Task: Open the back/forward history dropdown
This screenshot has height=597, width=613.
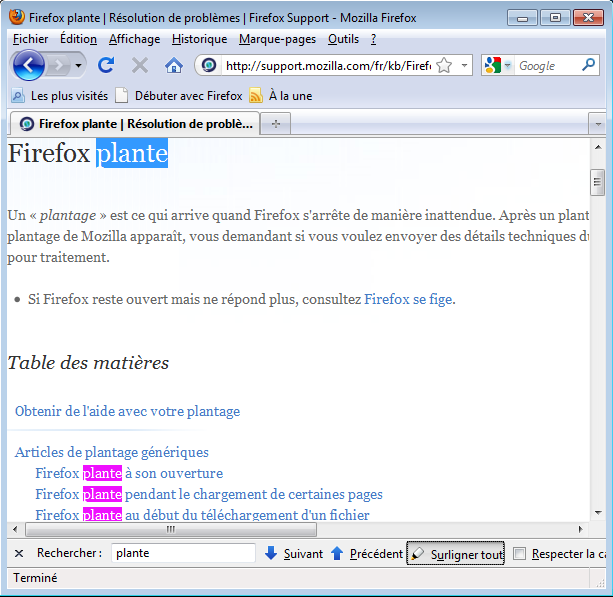Action: [79, 65]
